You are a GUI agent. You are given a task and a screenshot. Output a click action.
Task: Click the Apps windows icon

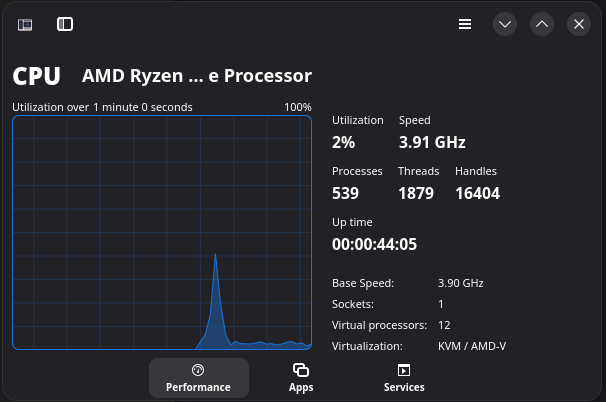[x=301, y=370]
